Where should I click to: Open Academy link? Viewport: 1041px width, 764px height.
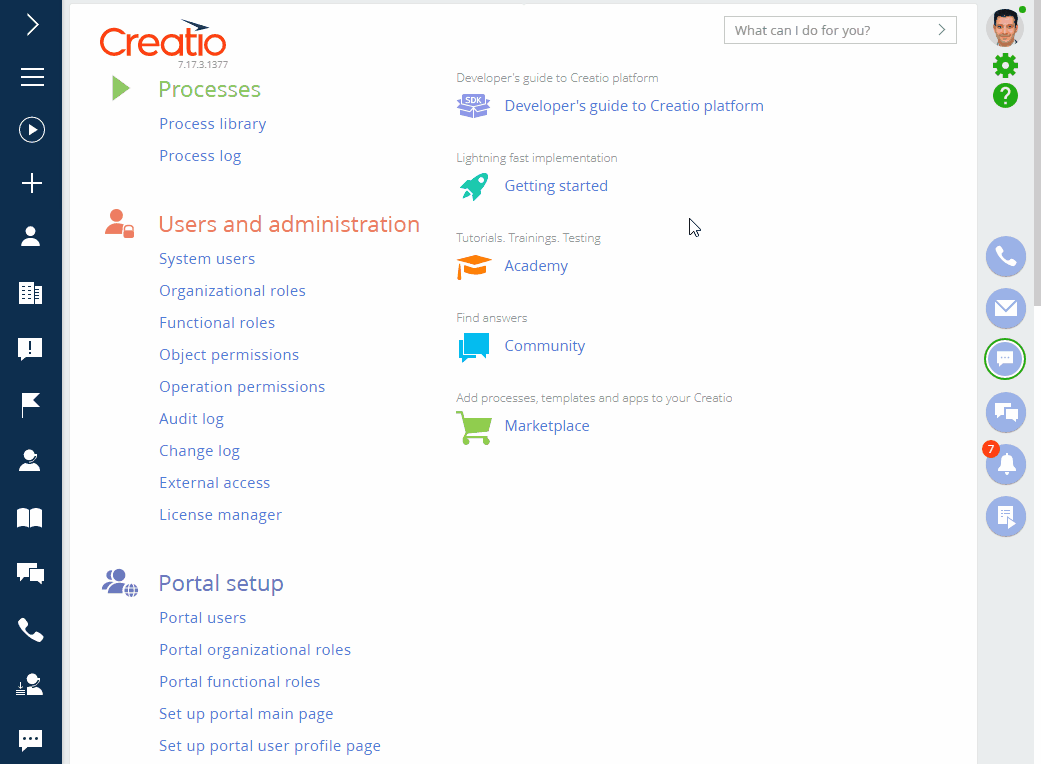[x=536, y=266]
